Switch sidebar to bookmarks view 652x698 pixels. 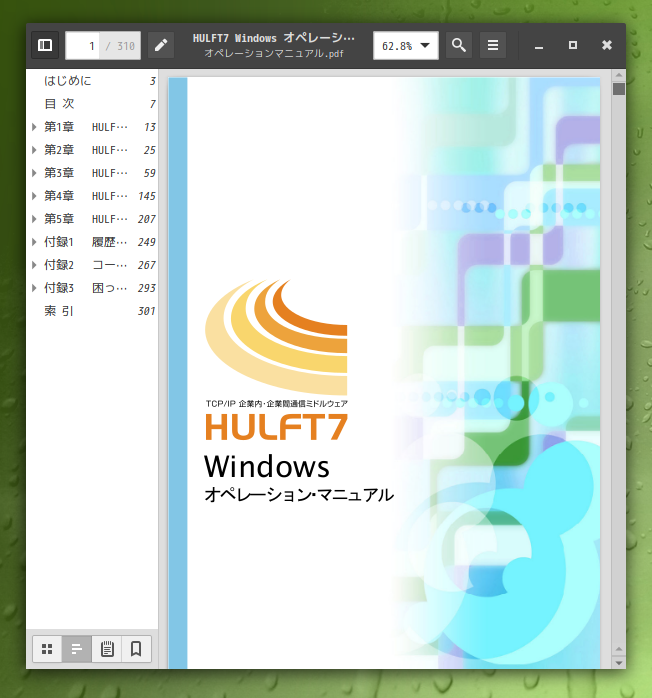pyautogui.click(x=136, y=649)
